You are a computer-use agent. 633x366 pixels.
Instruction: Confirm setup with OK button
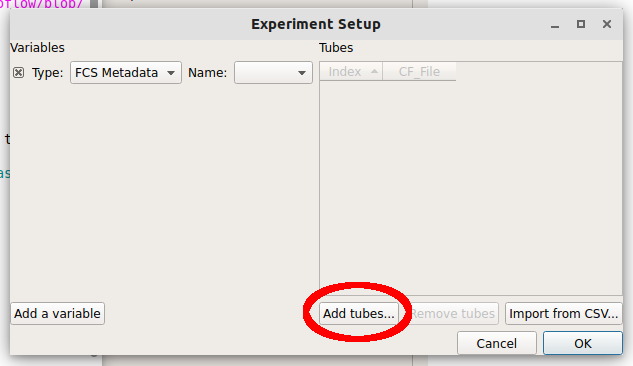(583, 343)
